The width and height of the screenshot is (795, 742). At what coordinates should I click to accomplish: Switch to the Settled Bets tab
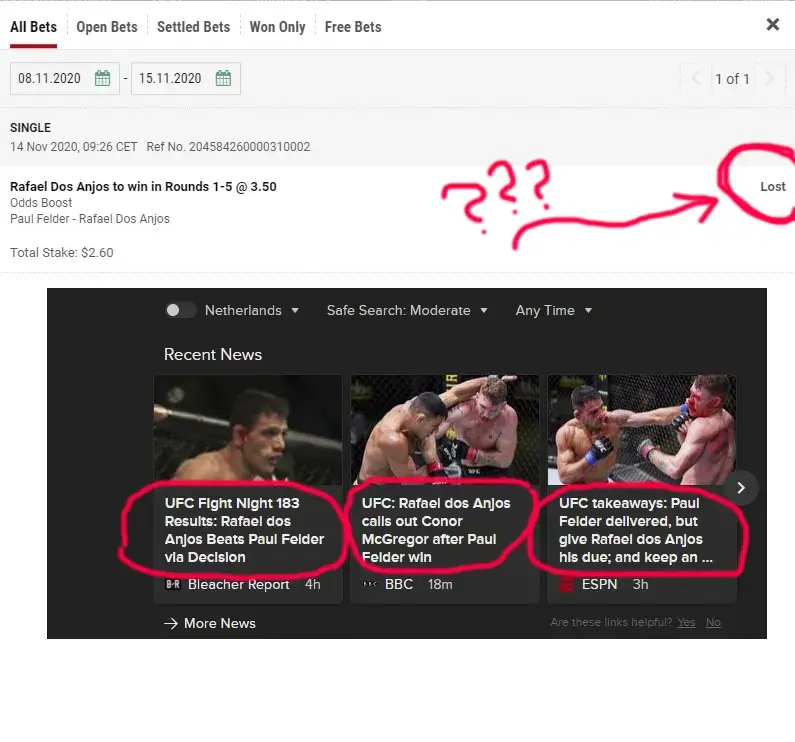click(193, 27)
